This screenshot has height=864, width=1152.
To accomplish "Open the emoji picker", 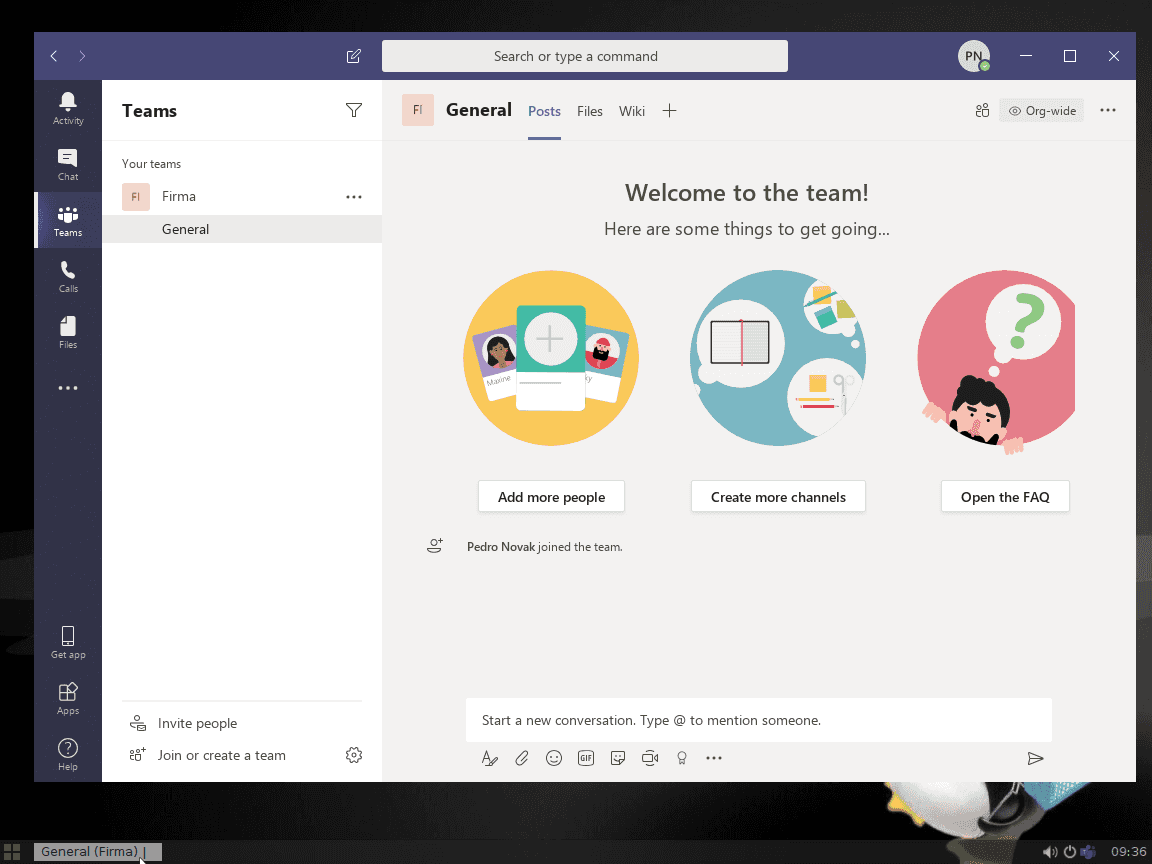I will point(553,758).
